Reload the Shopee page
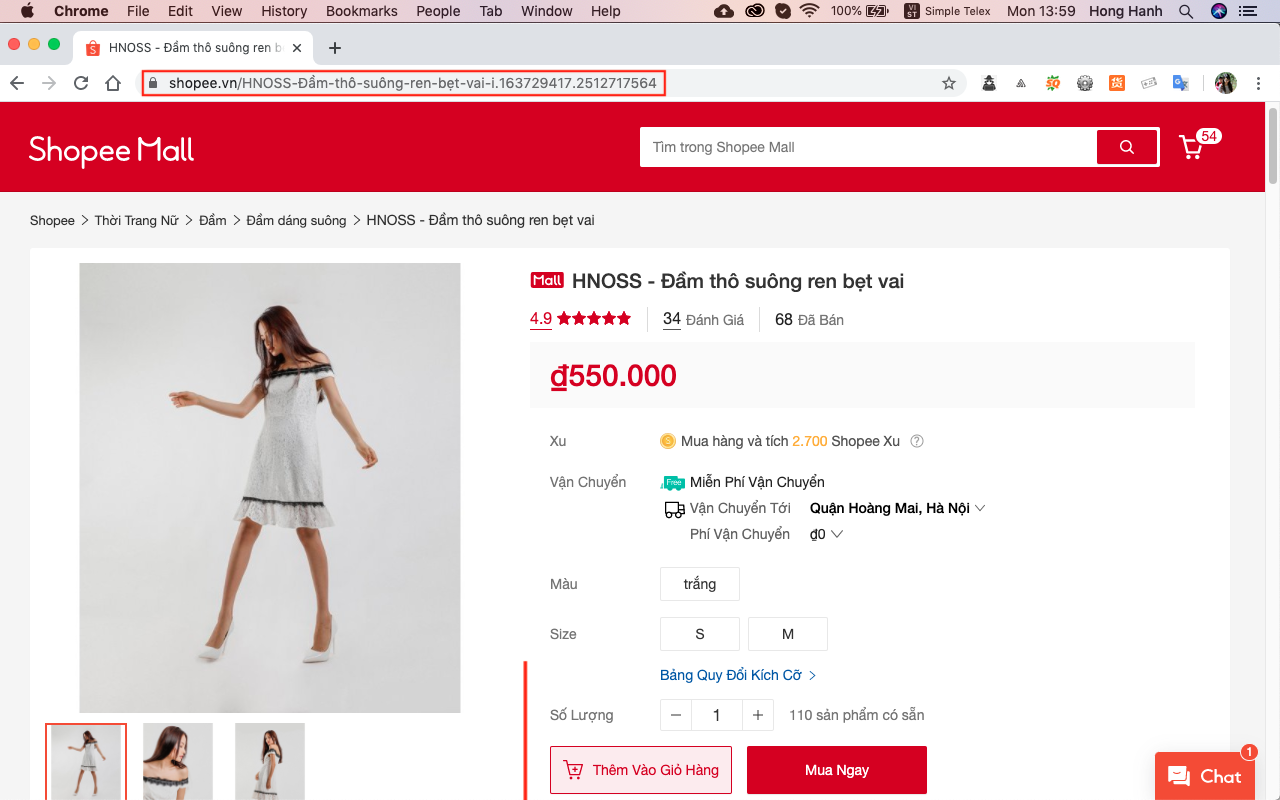1280x800 pixels. (81, 83)
